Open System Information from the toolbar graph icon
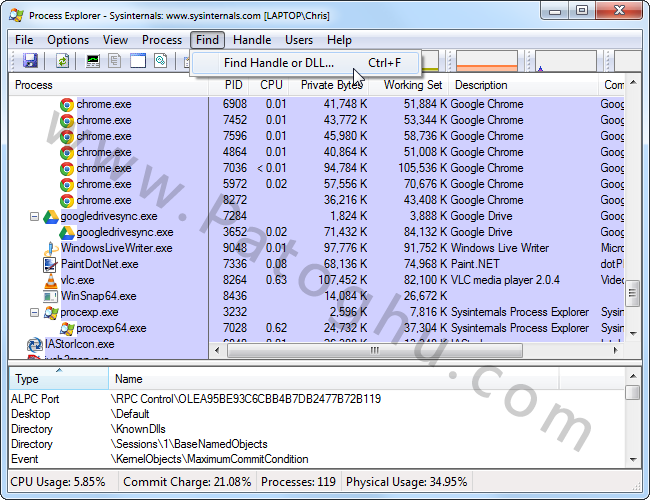The image size is (650, 500). tap(93, 61)
